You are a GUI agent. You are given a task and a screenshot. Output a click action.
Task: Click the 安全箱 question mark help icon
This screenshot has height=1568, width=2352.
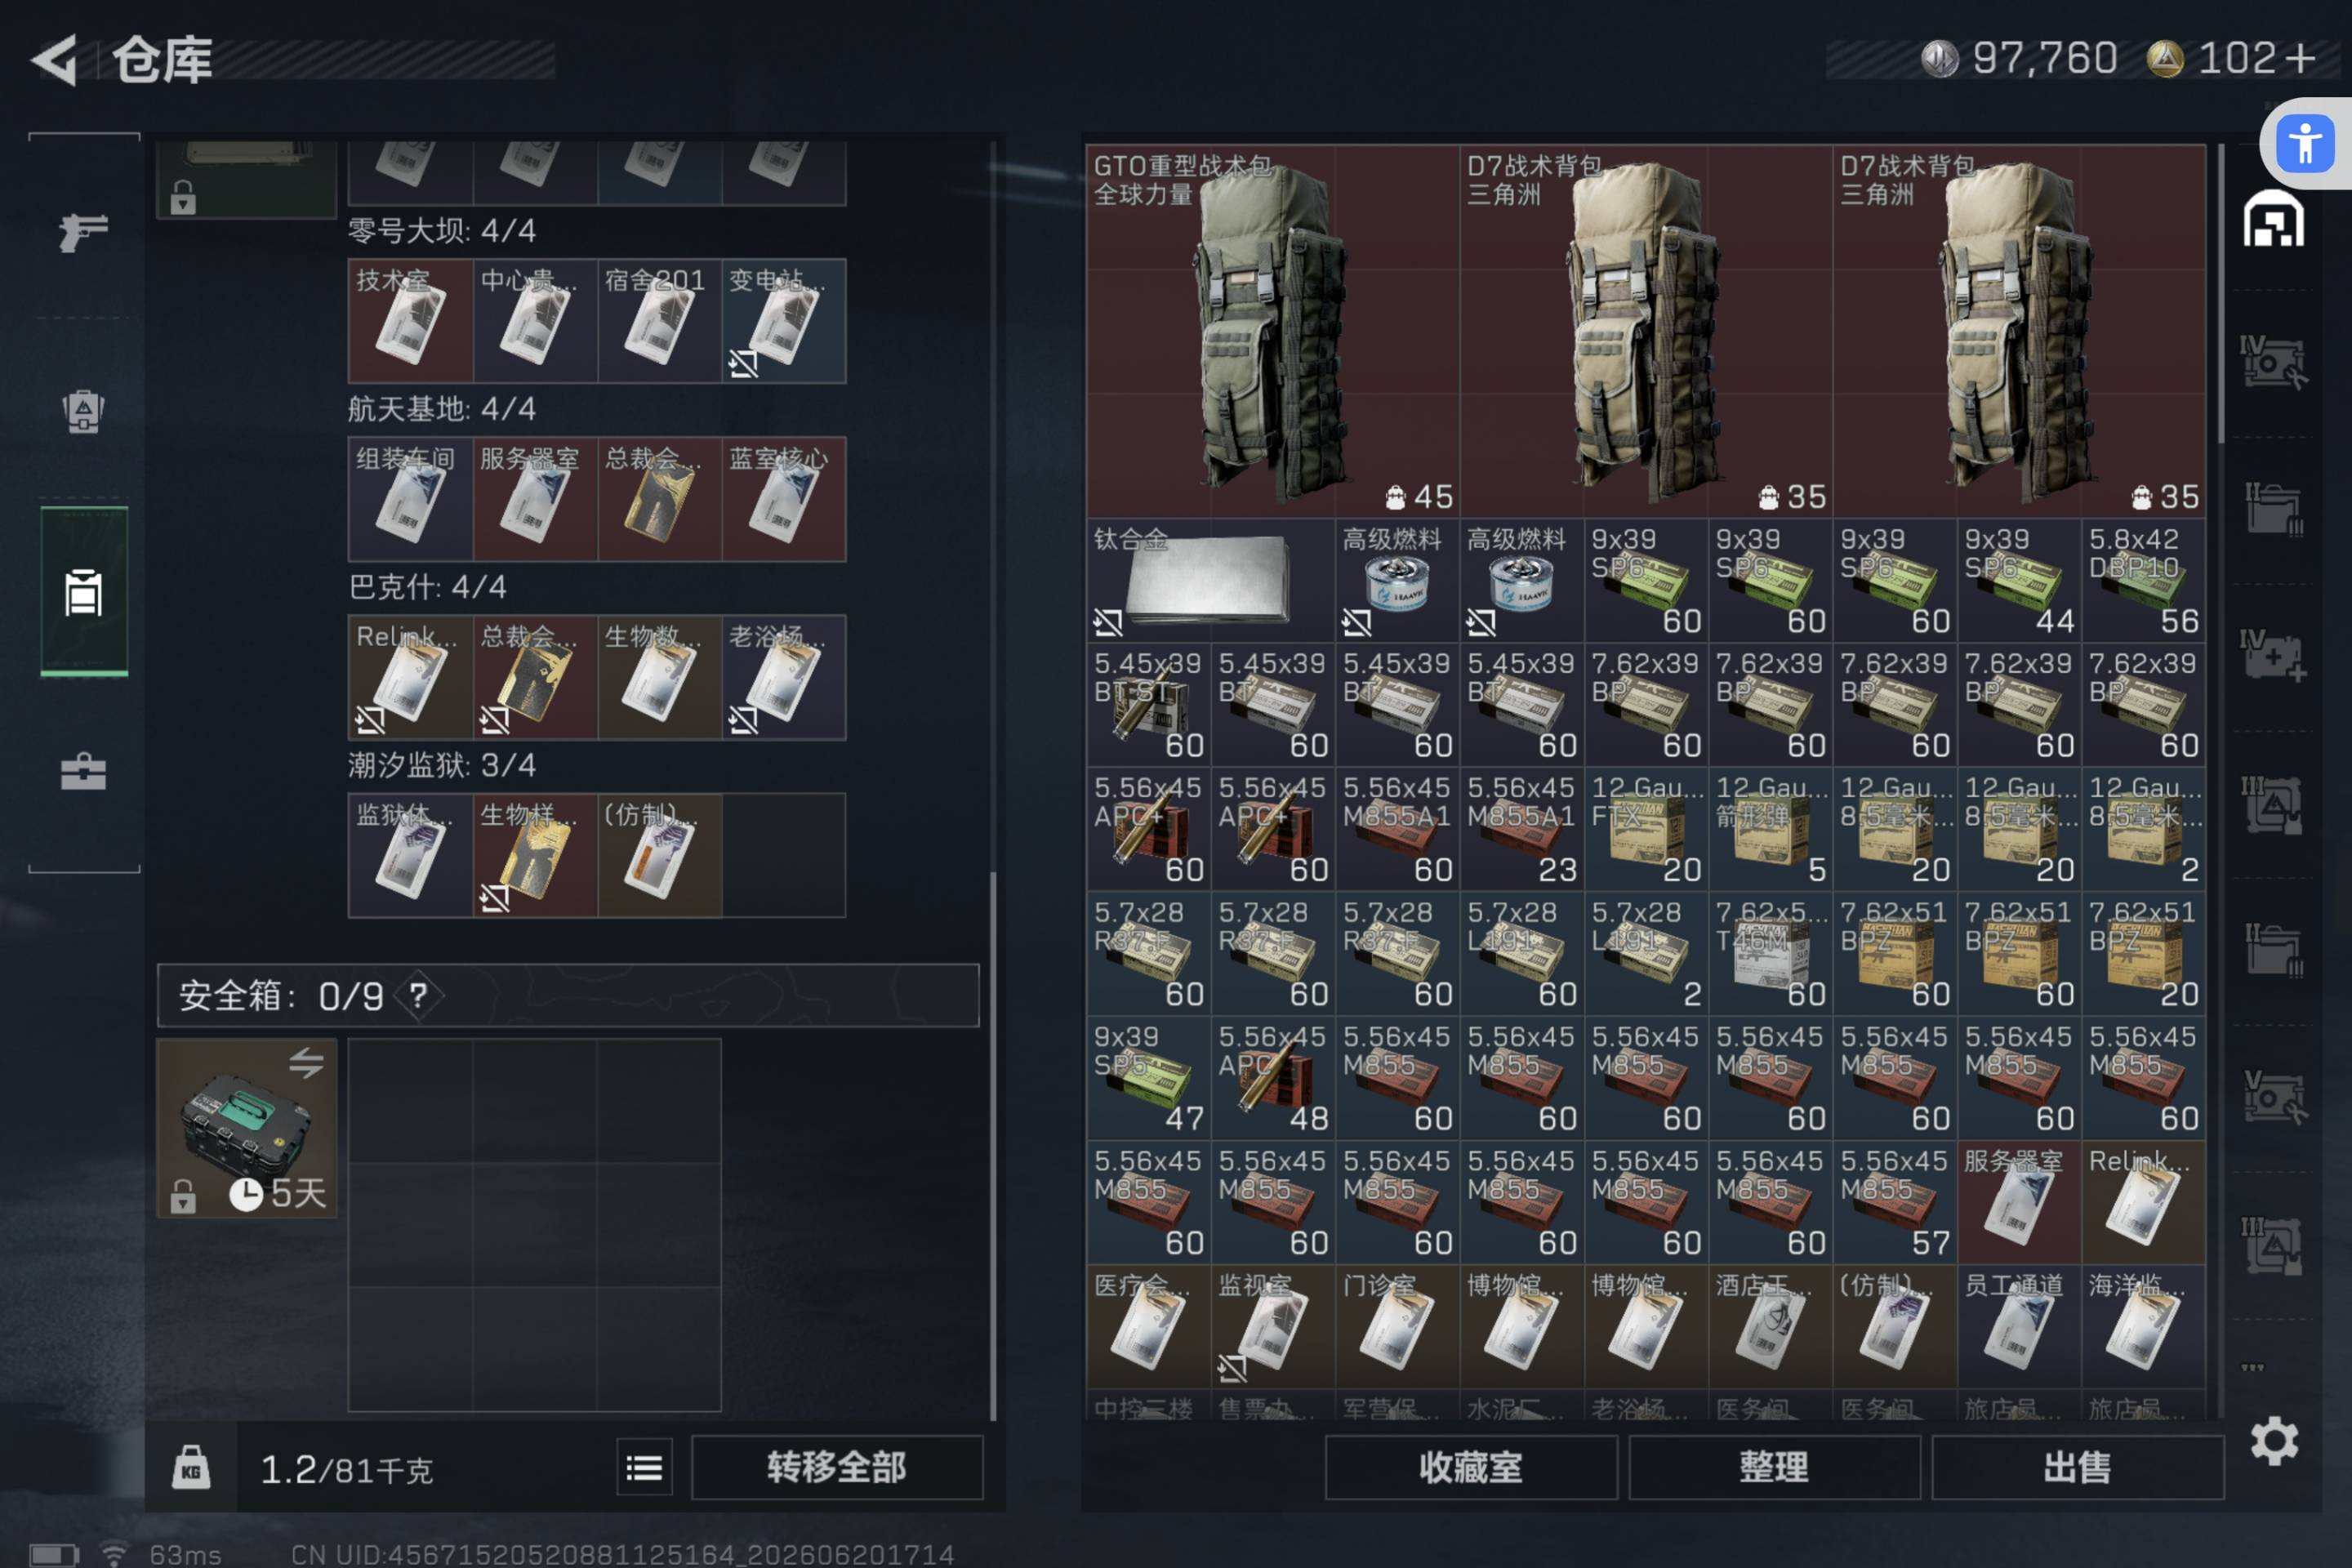[418, 995]
